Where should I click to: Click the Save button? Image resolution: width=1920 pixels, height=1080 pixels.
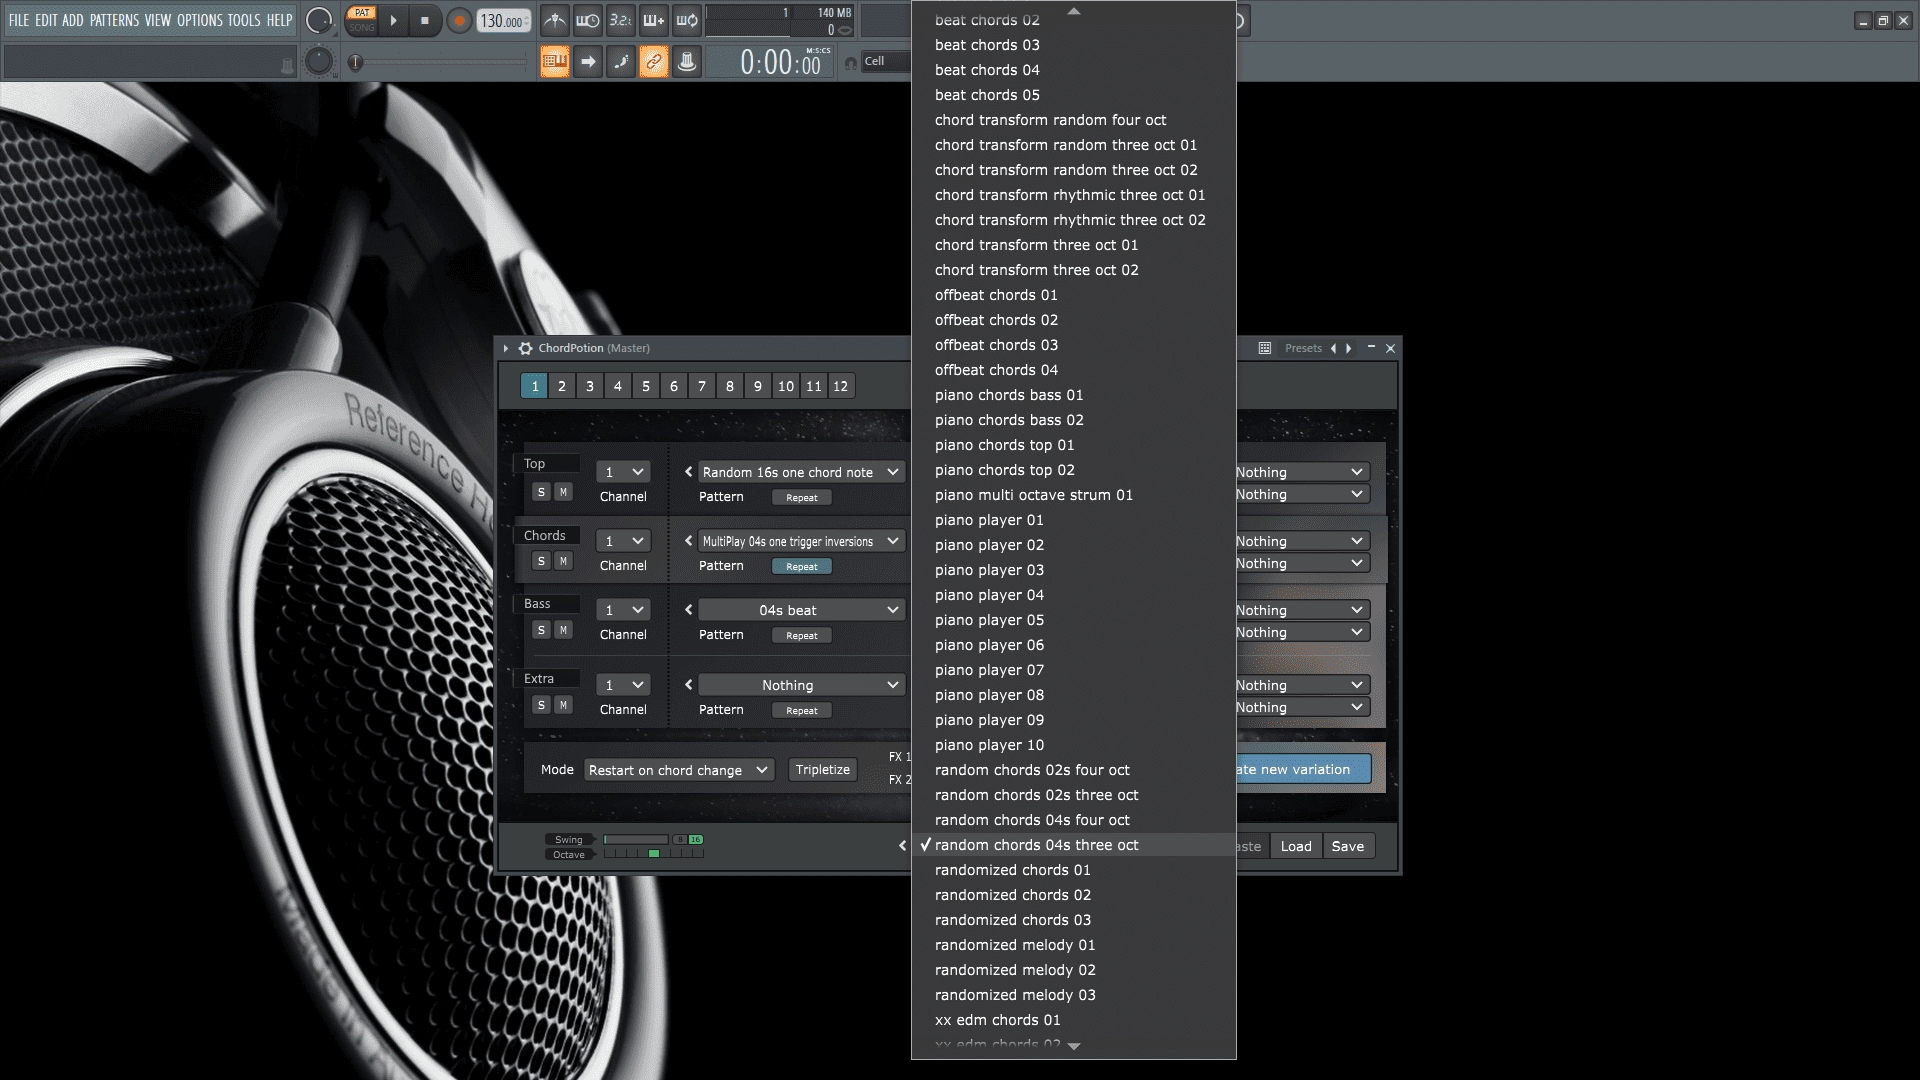tap(1348, 846)
